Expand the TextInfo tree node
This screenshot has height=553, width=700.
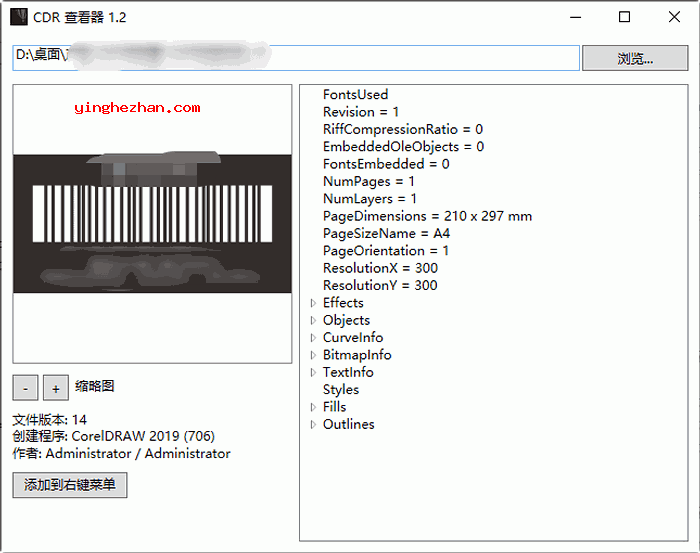click(x=313, y=373)
